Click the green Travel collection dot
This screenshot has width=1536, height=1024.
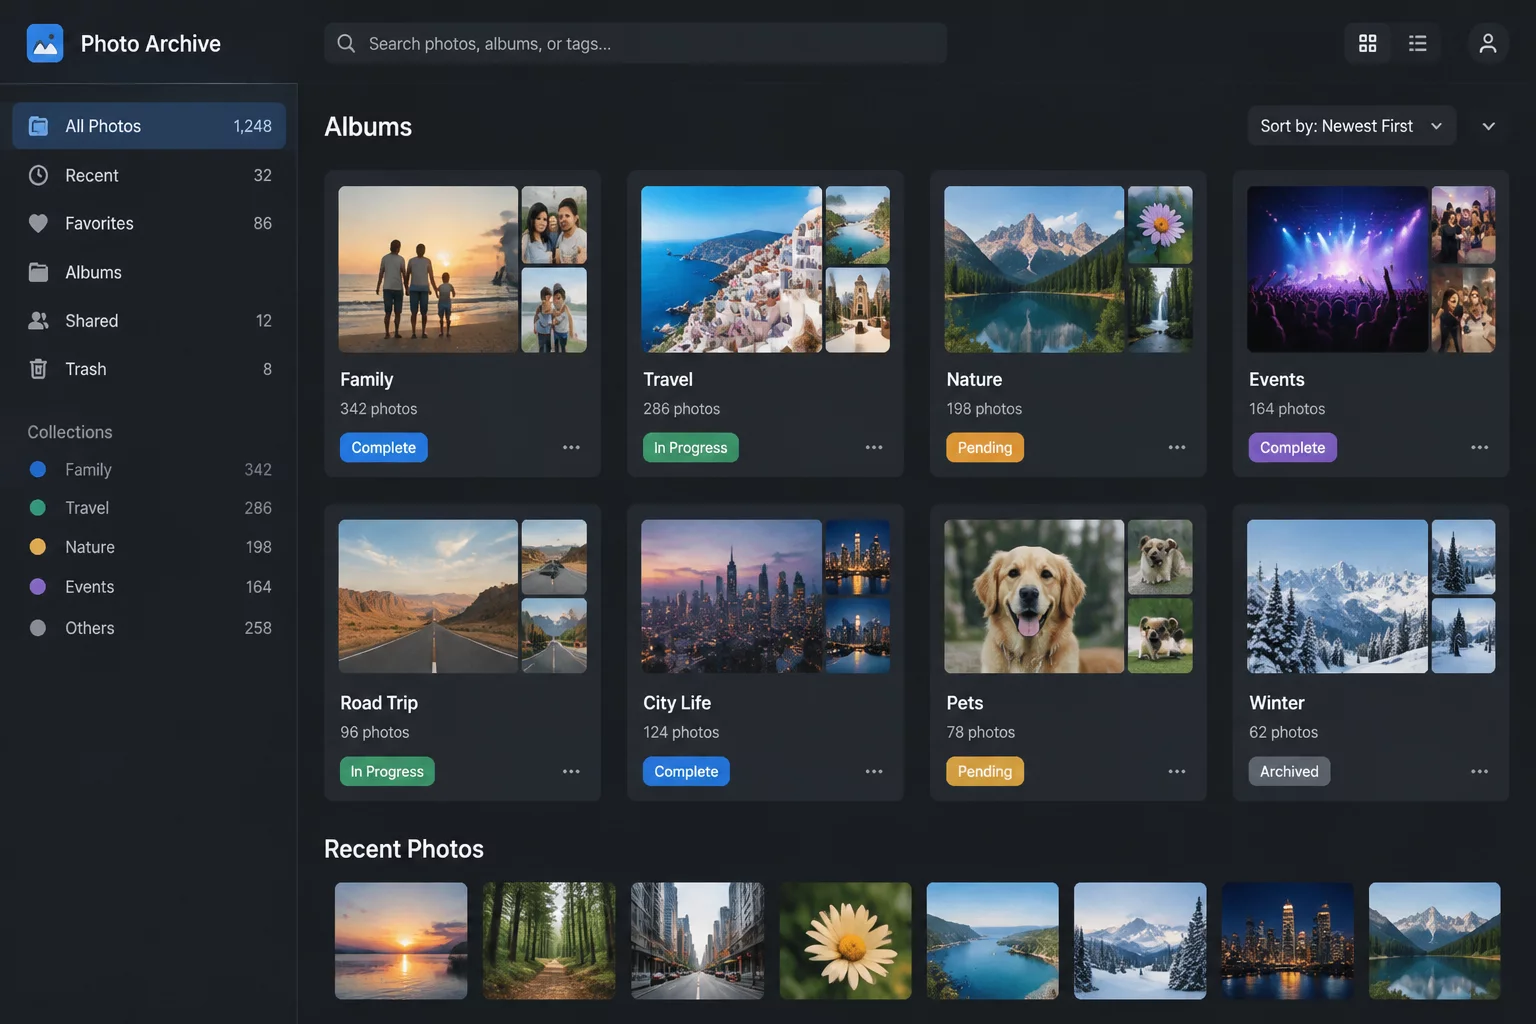click(x=38, y=508)
